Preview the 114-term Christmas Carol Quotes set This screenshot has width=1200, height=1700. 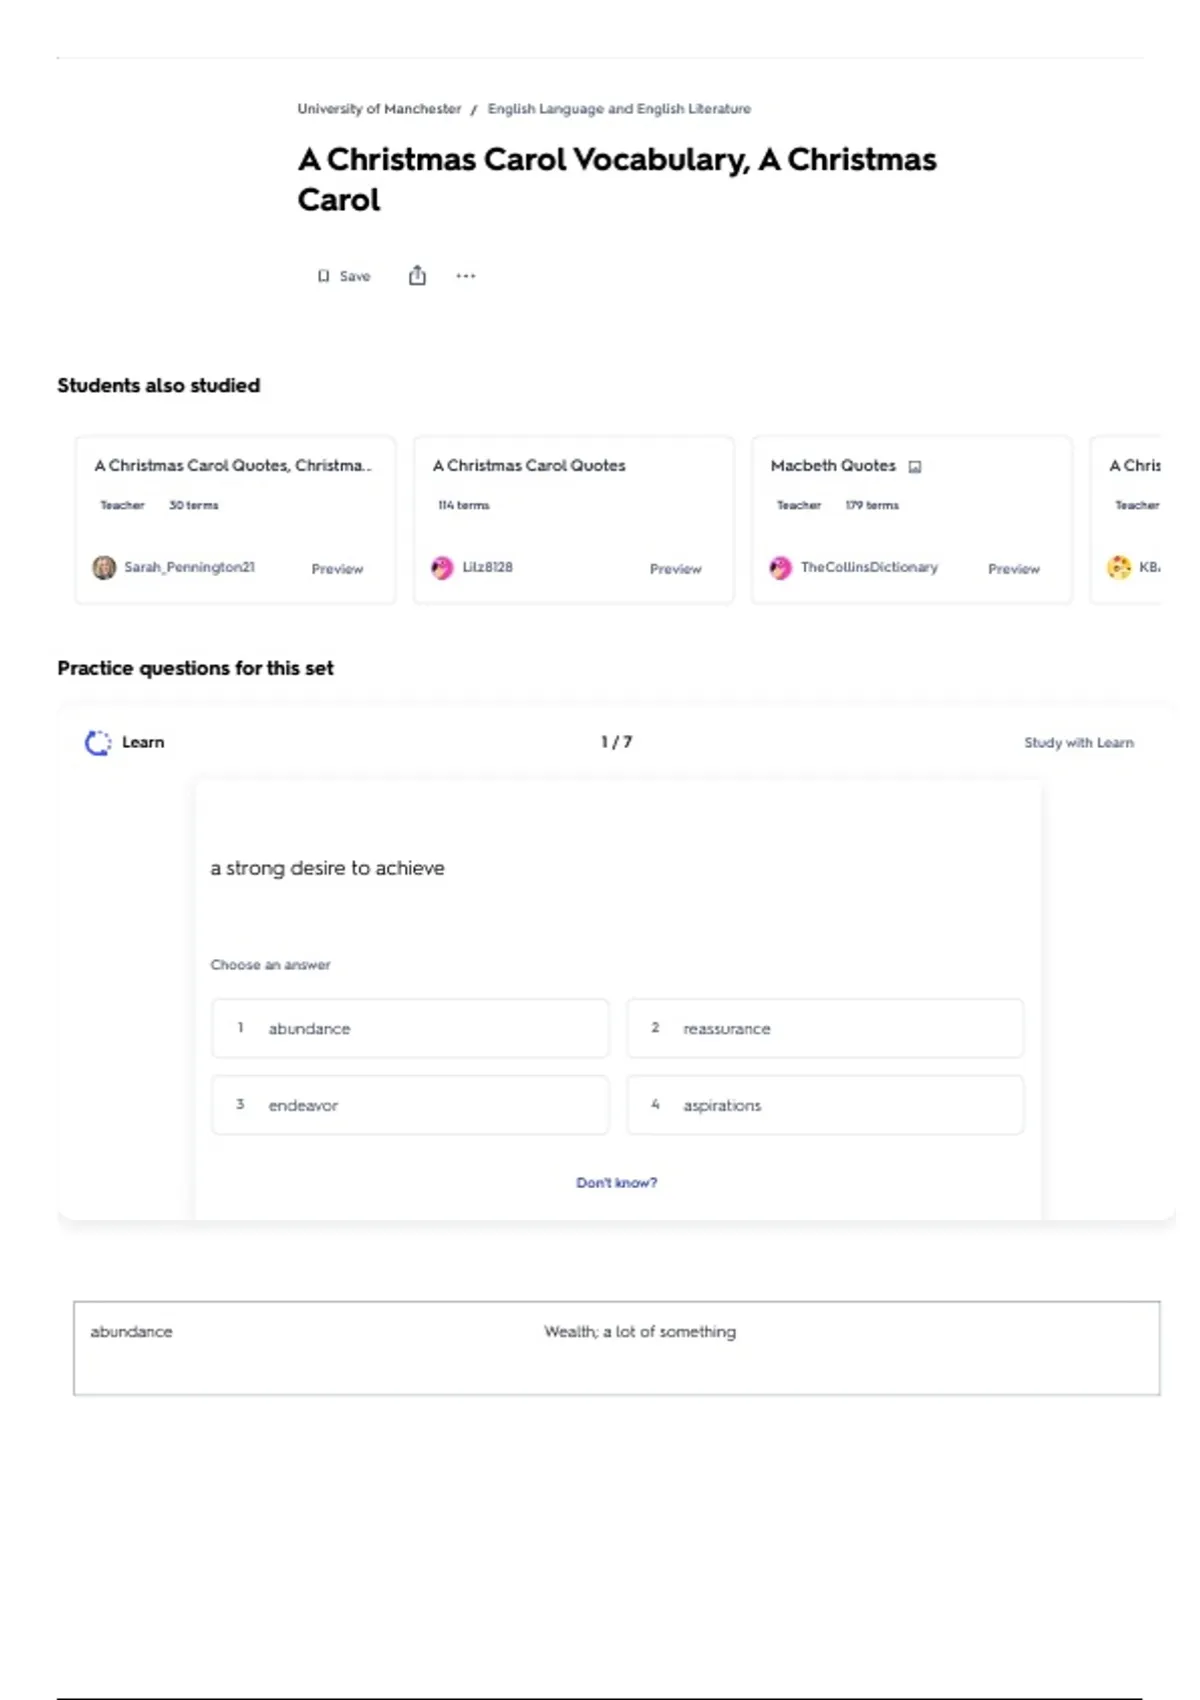[x=675, y=569]
